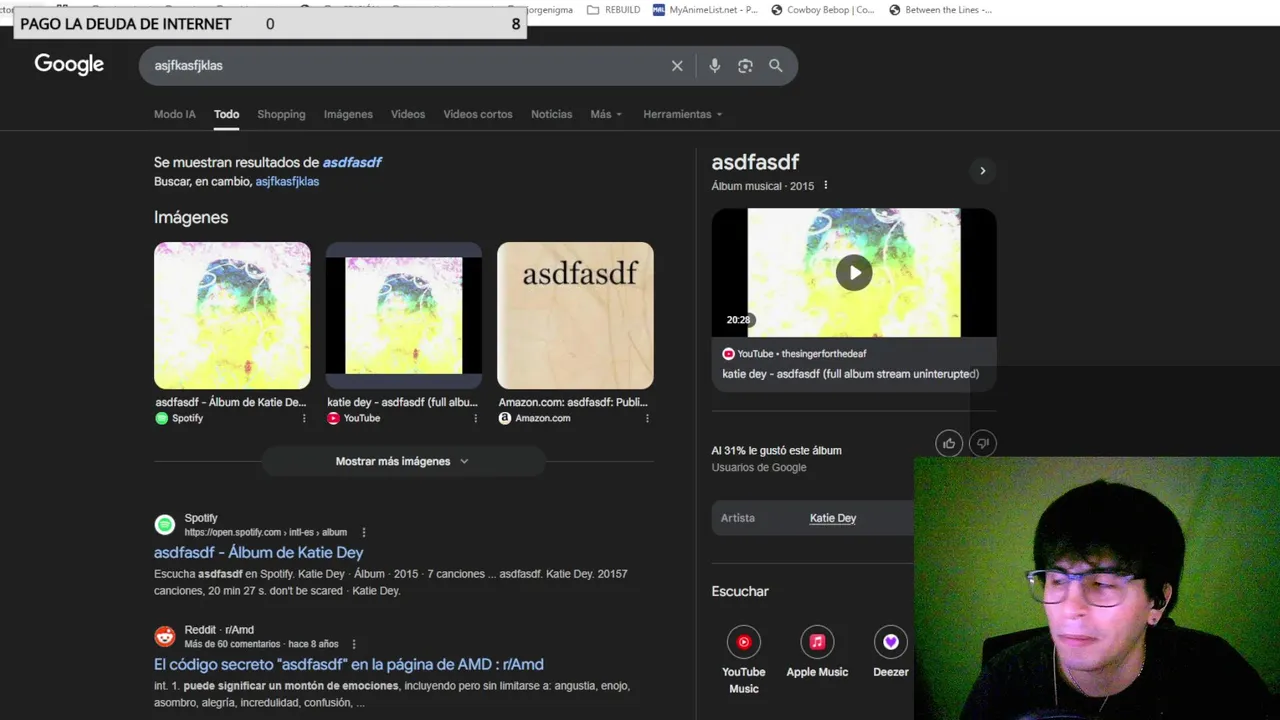
Task: Open Apple Music listening option
Action: tap(817, 653)
